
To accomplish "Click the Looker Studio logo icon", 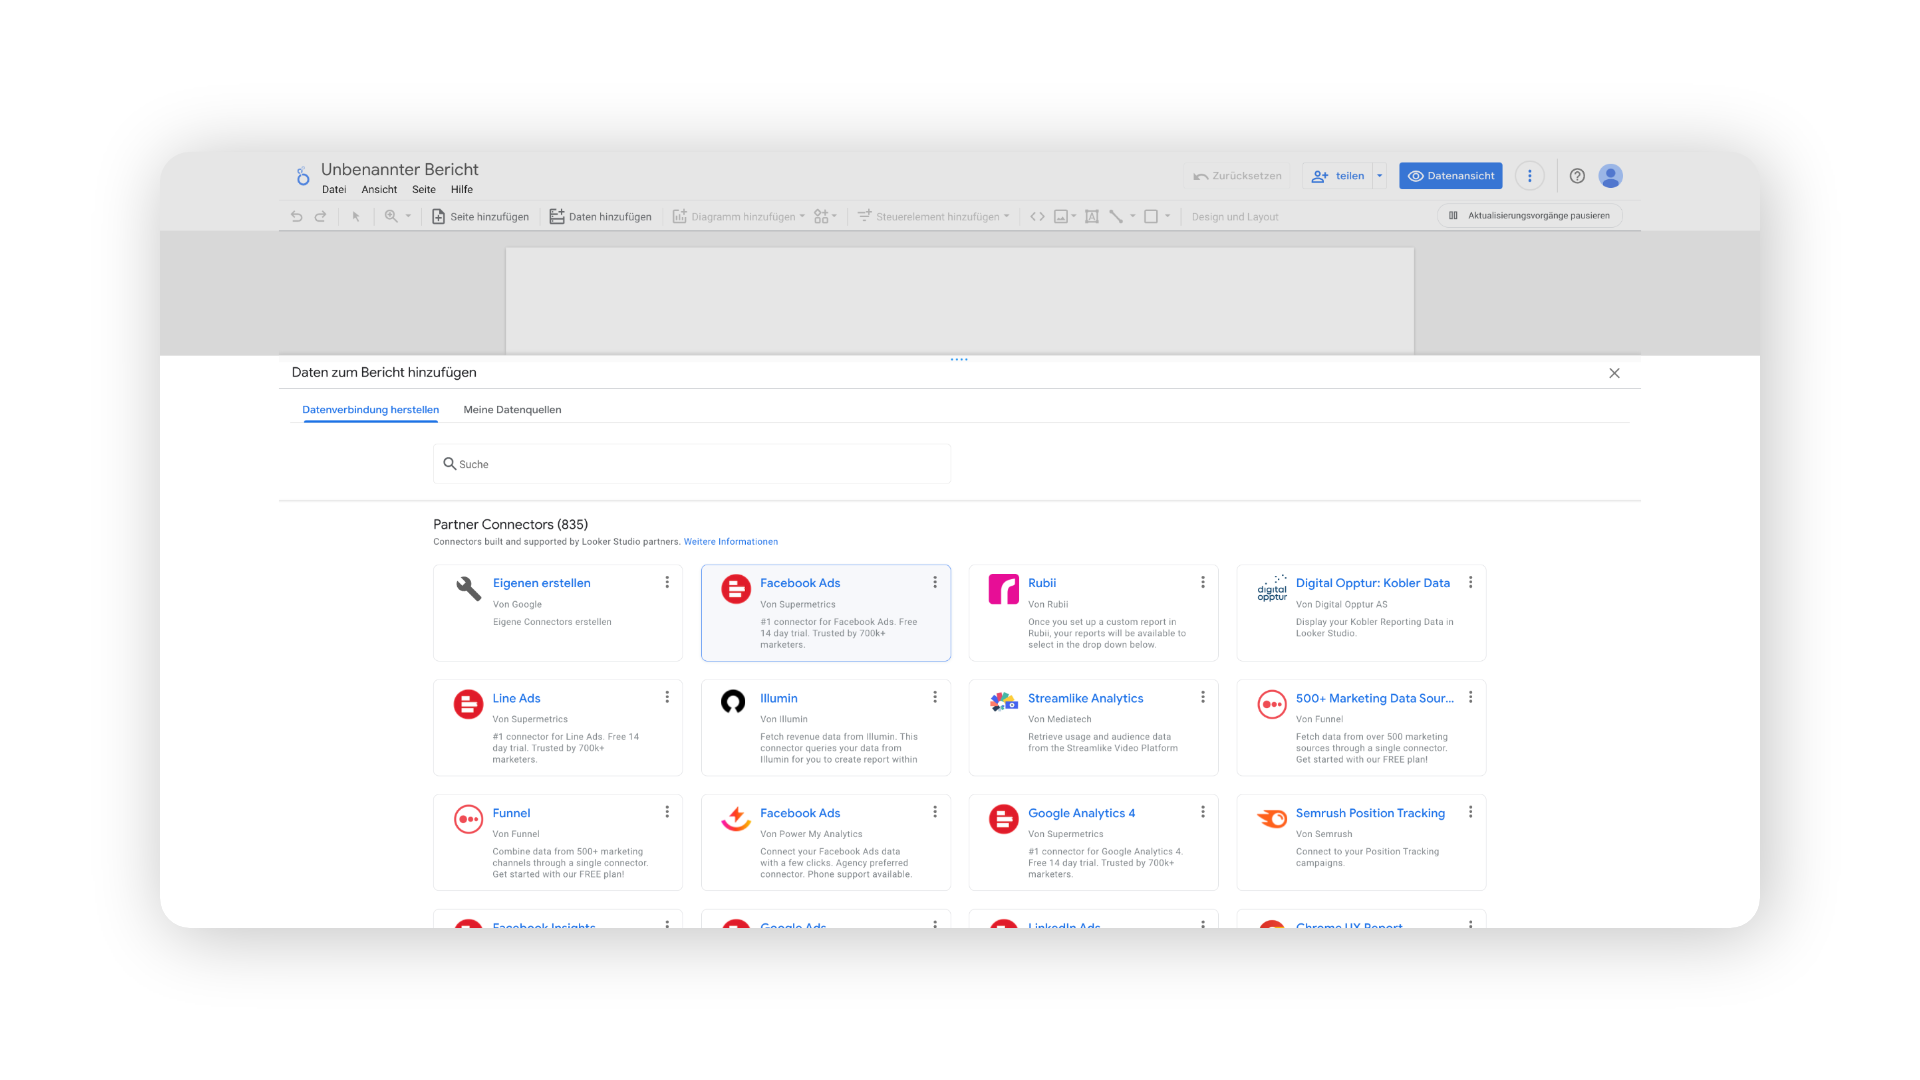I will click(x=303, y=176).
